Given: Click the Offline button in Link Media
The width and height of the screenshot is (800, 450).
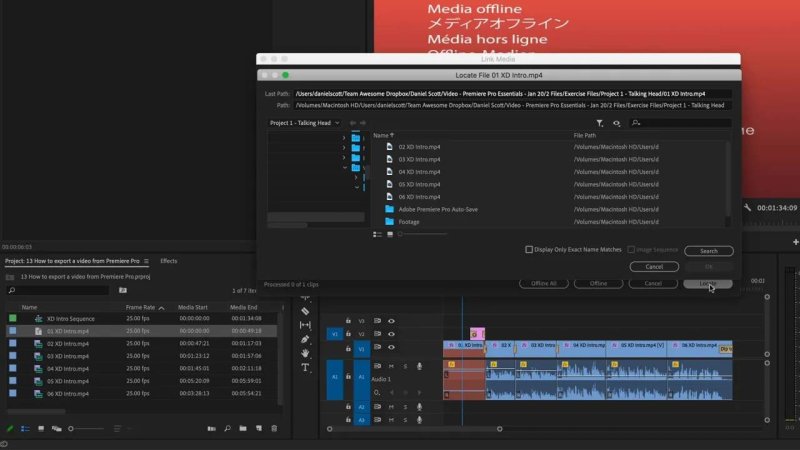Looking at the screenshot, I should point(598,284).
